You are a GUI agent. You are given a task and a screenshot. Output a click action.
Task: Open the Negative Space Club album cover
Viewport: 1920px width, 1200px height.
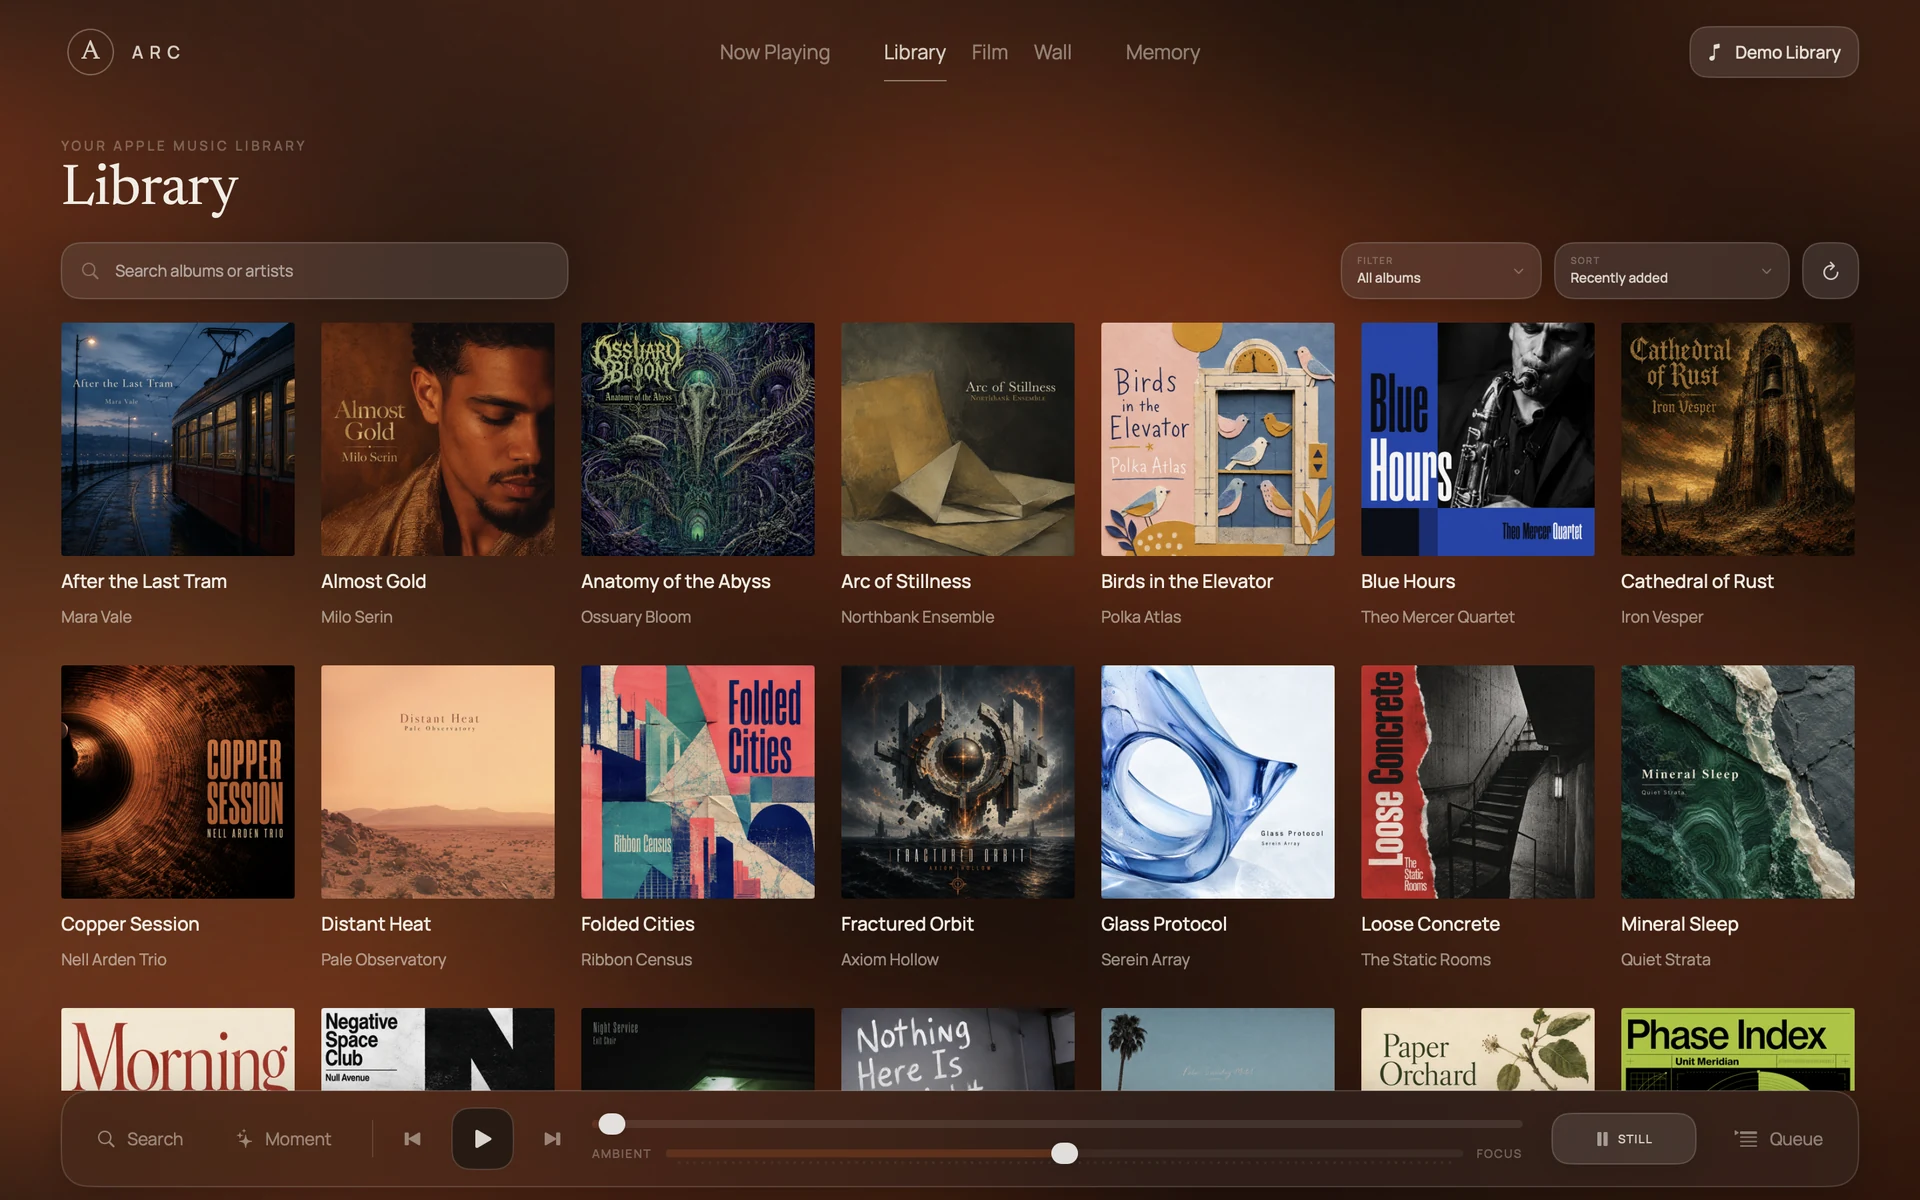pyautogui.click(x=437, y=1049)
